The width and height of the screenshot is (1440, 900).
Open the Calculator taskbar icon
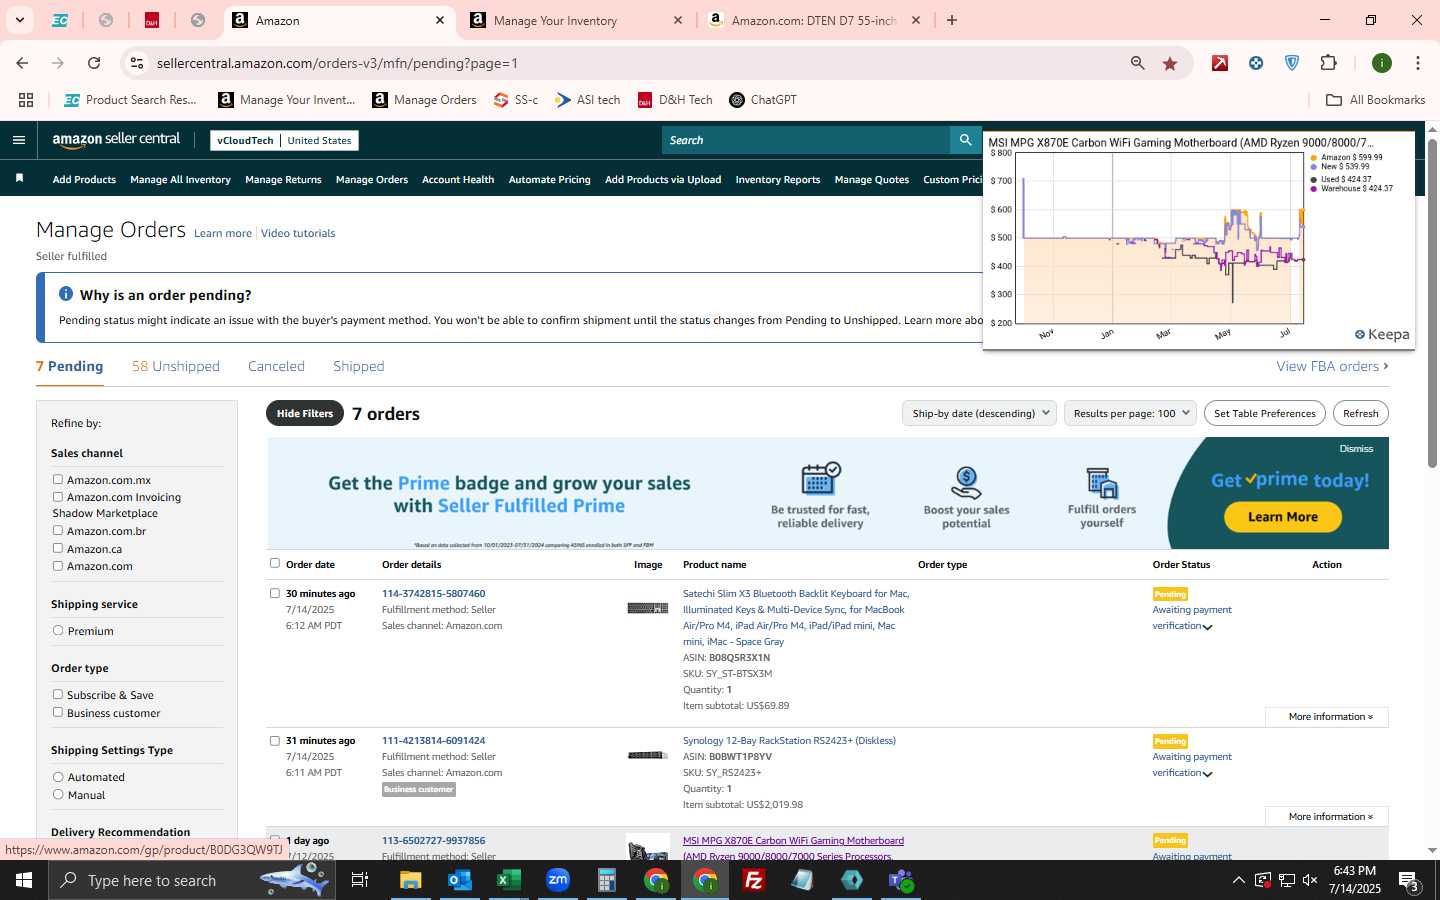tap(607, 880)
